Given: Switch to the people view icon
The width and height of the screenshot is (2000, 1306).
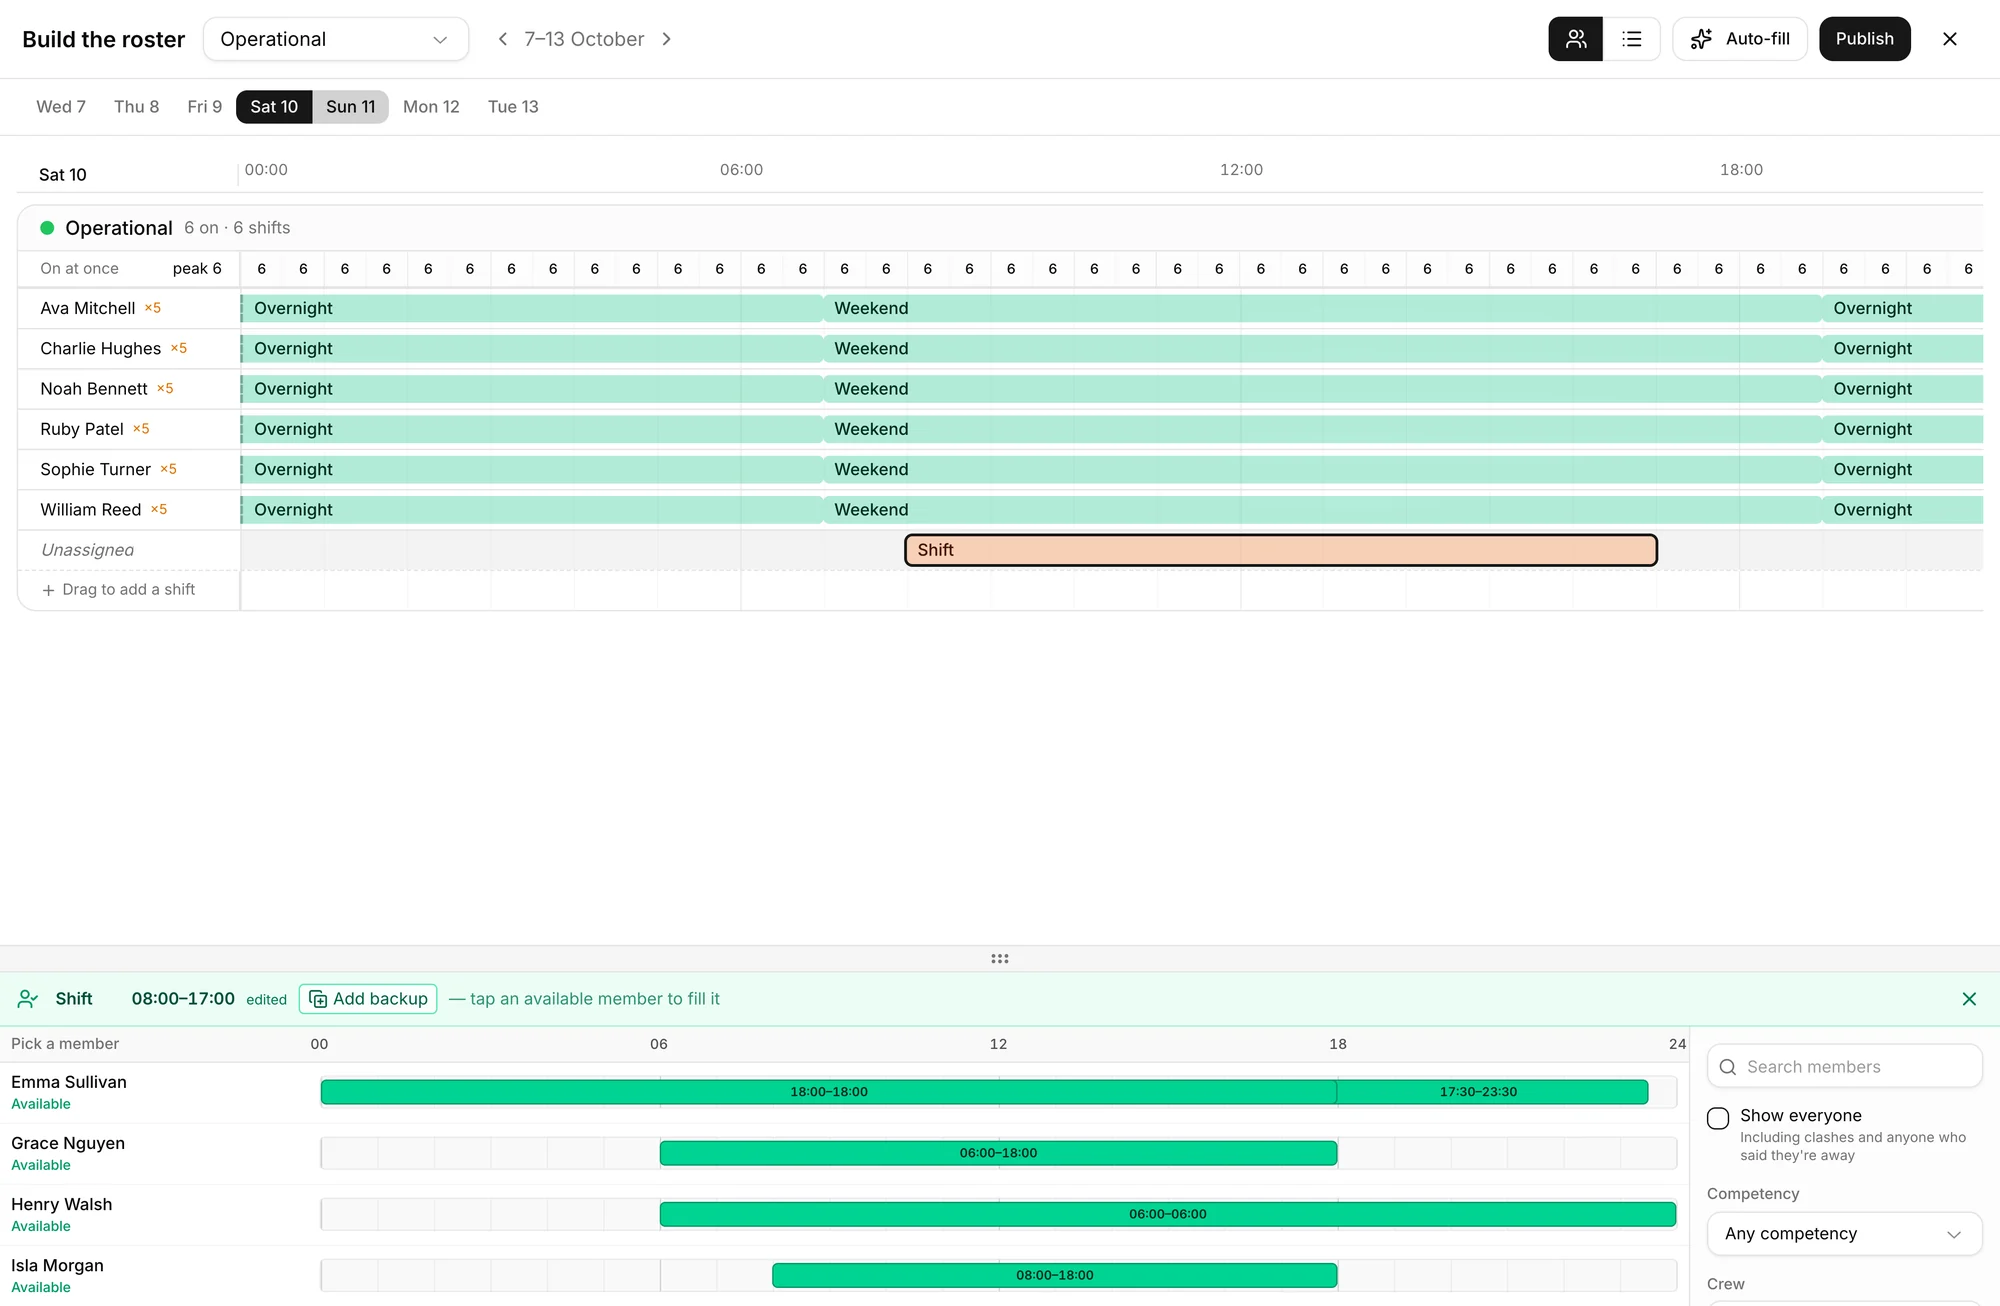Looking at the screenshot, I should click(1575, 39).
